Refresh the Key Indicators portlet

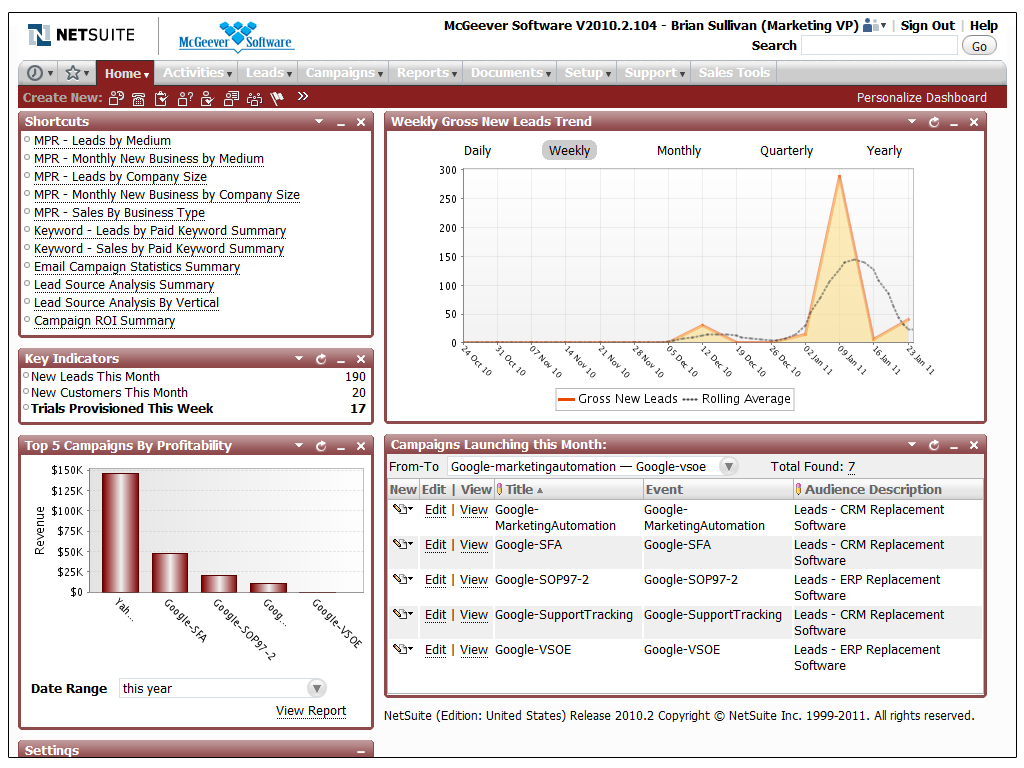(321, 359)
